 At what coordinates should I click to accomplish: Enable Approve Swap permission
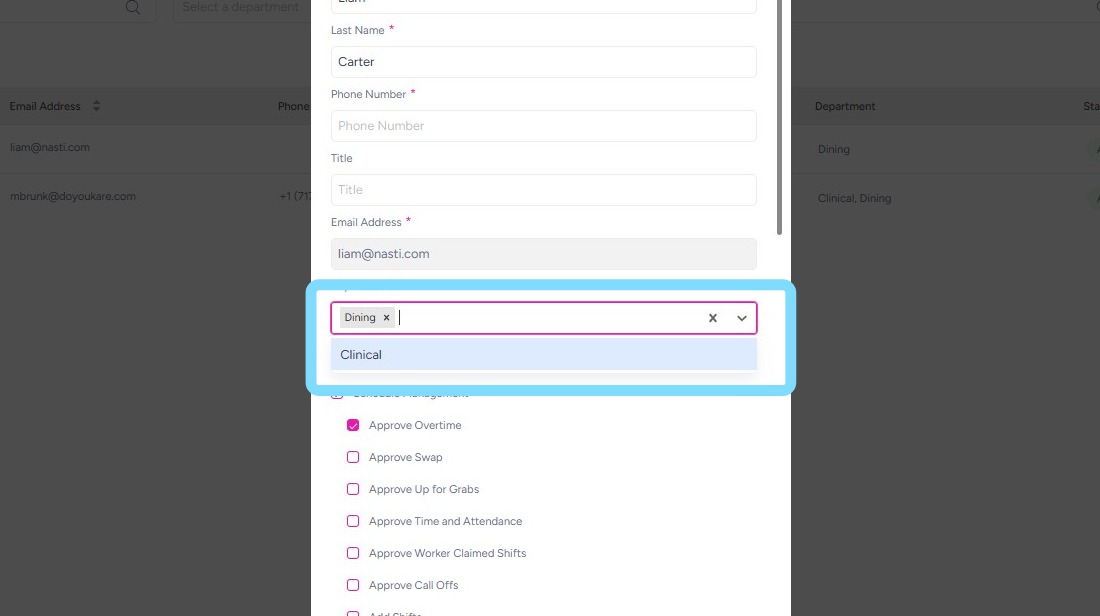coord(353,457)
